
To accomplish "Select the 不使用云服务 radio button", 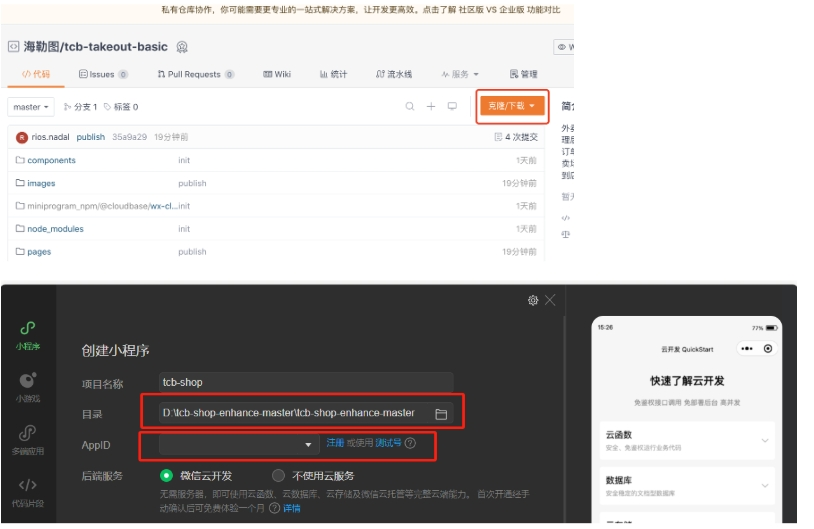I will tap(278, 476).
